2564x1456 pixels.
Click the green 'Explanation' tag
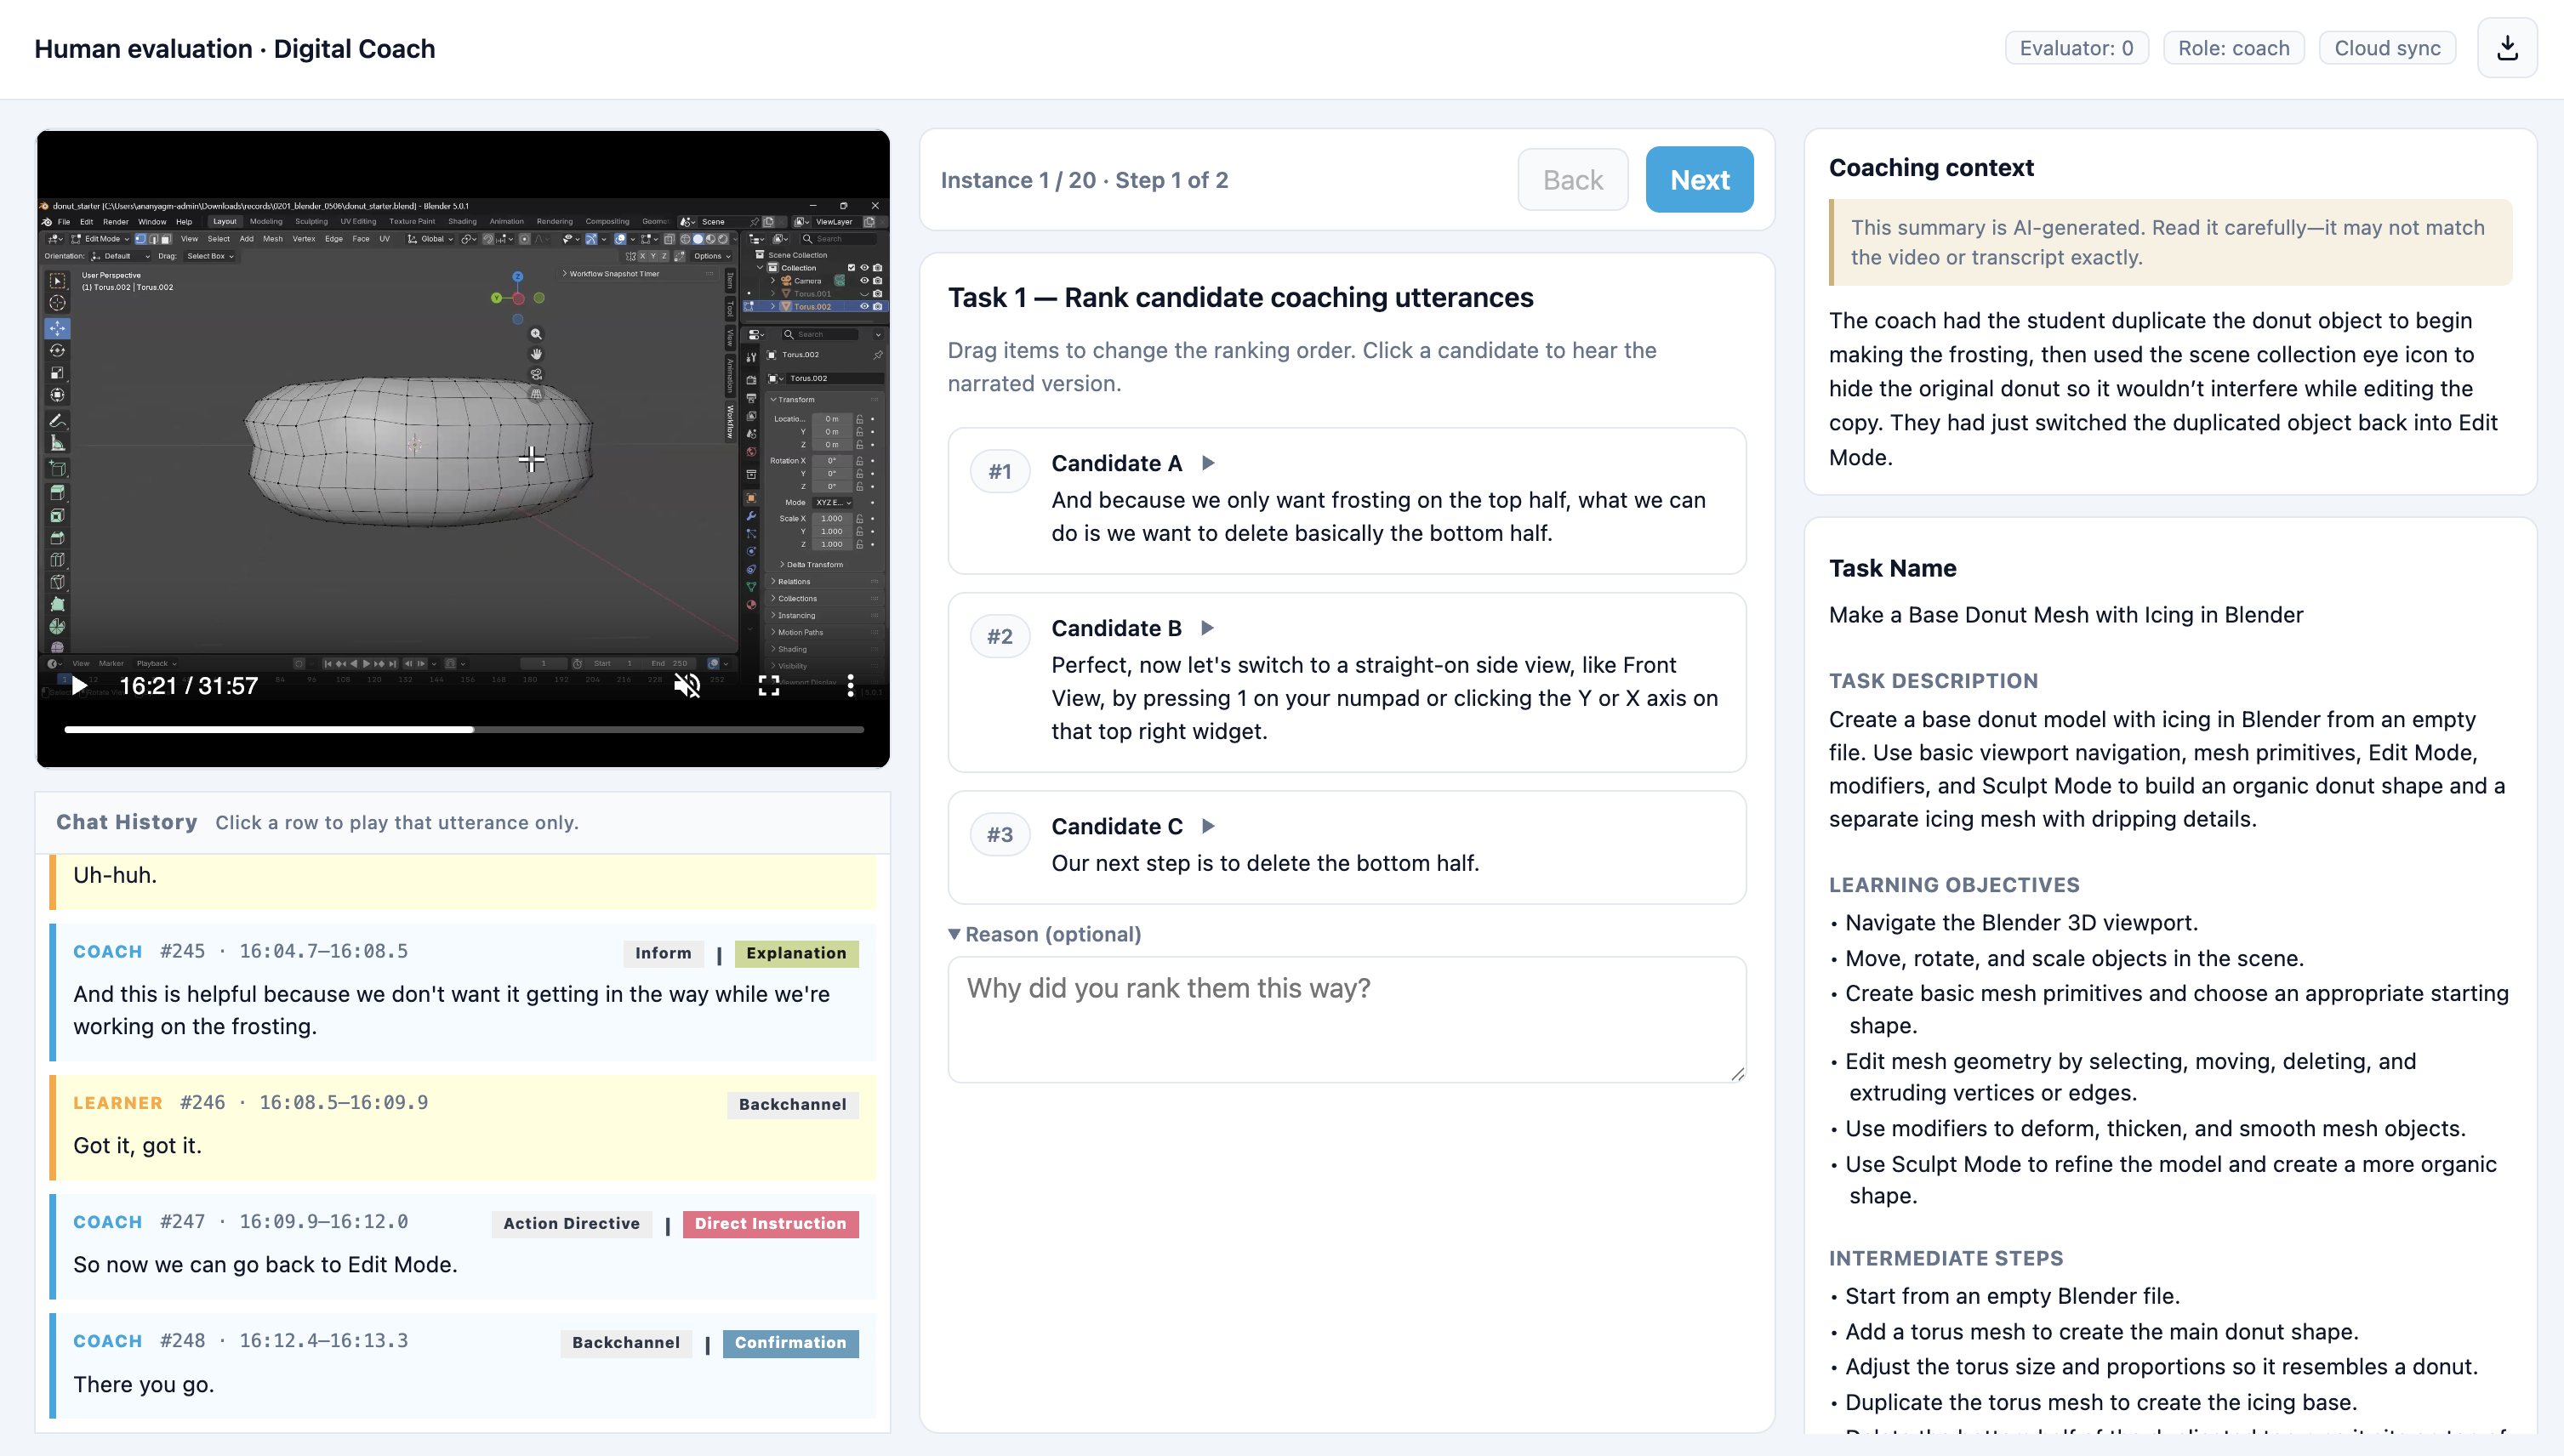point(796,953)
